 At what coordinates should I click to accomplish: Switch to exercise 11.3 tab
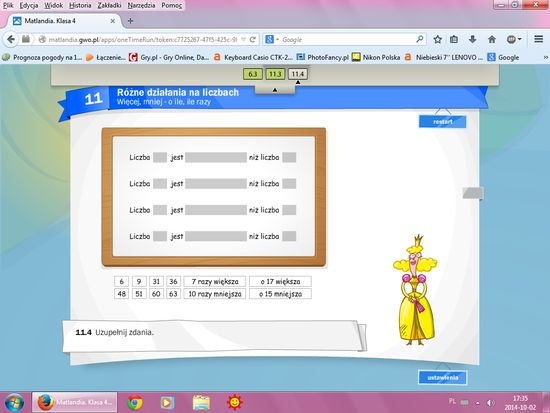pyautogui.click(x=275, y=74)
